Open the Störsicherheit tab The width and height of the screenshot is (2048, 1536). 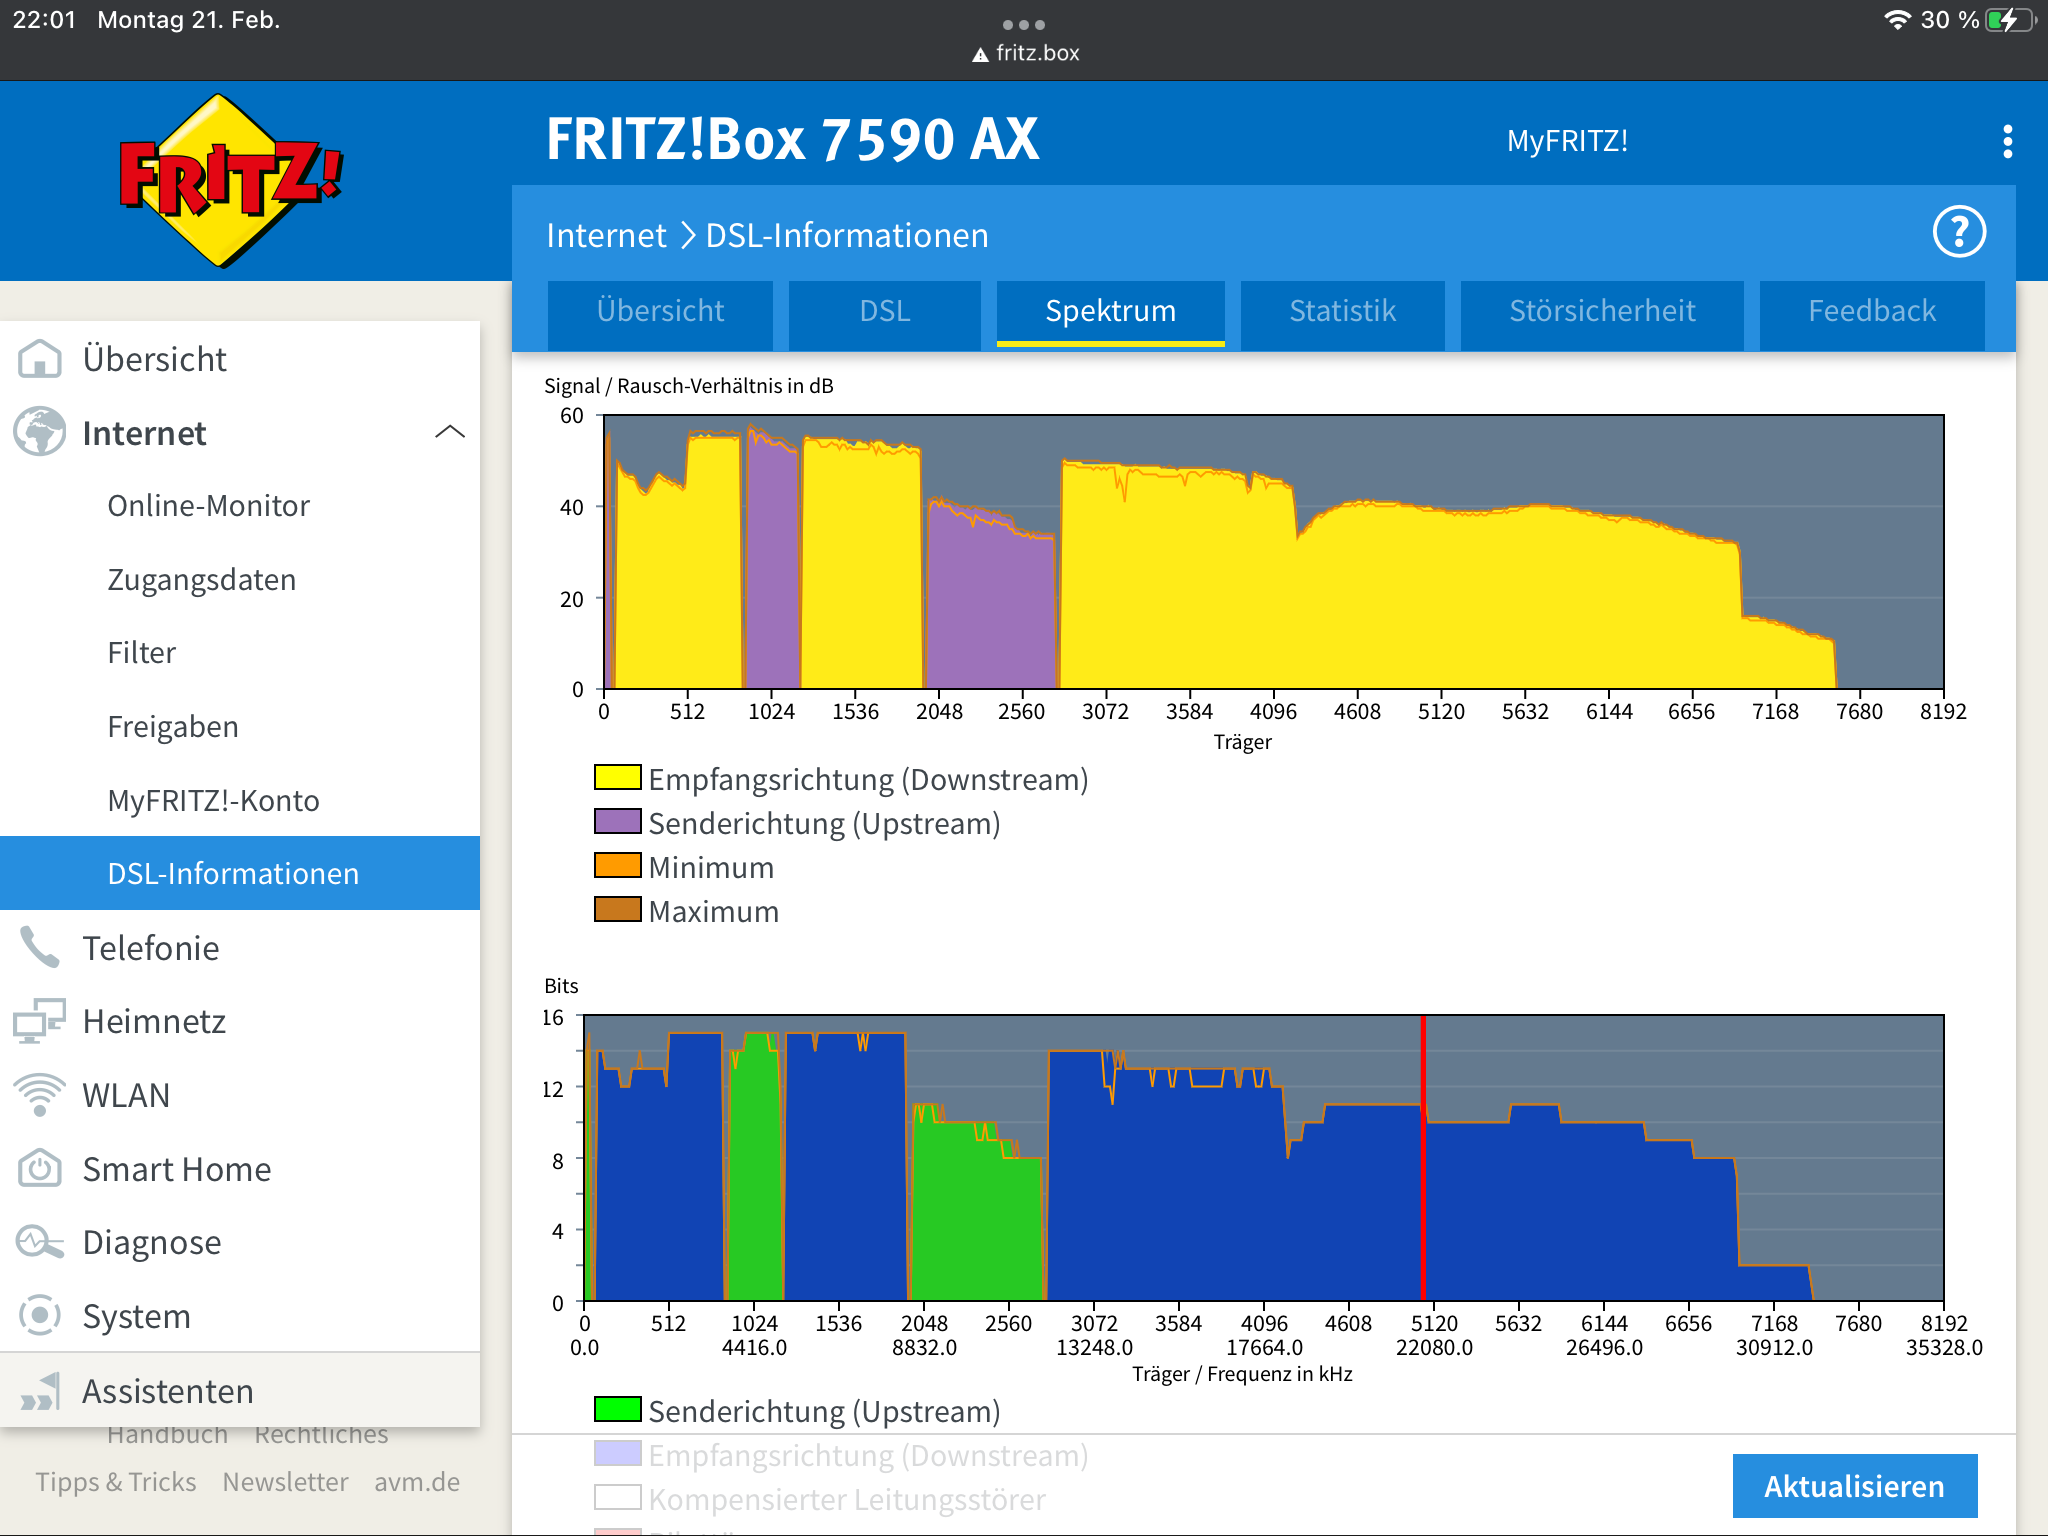pyautogui.click(x=1602, y=311)
